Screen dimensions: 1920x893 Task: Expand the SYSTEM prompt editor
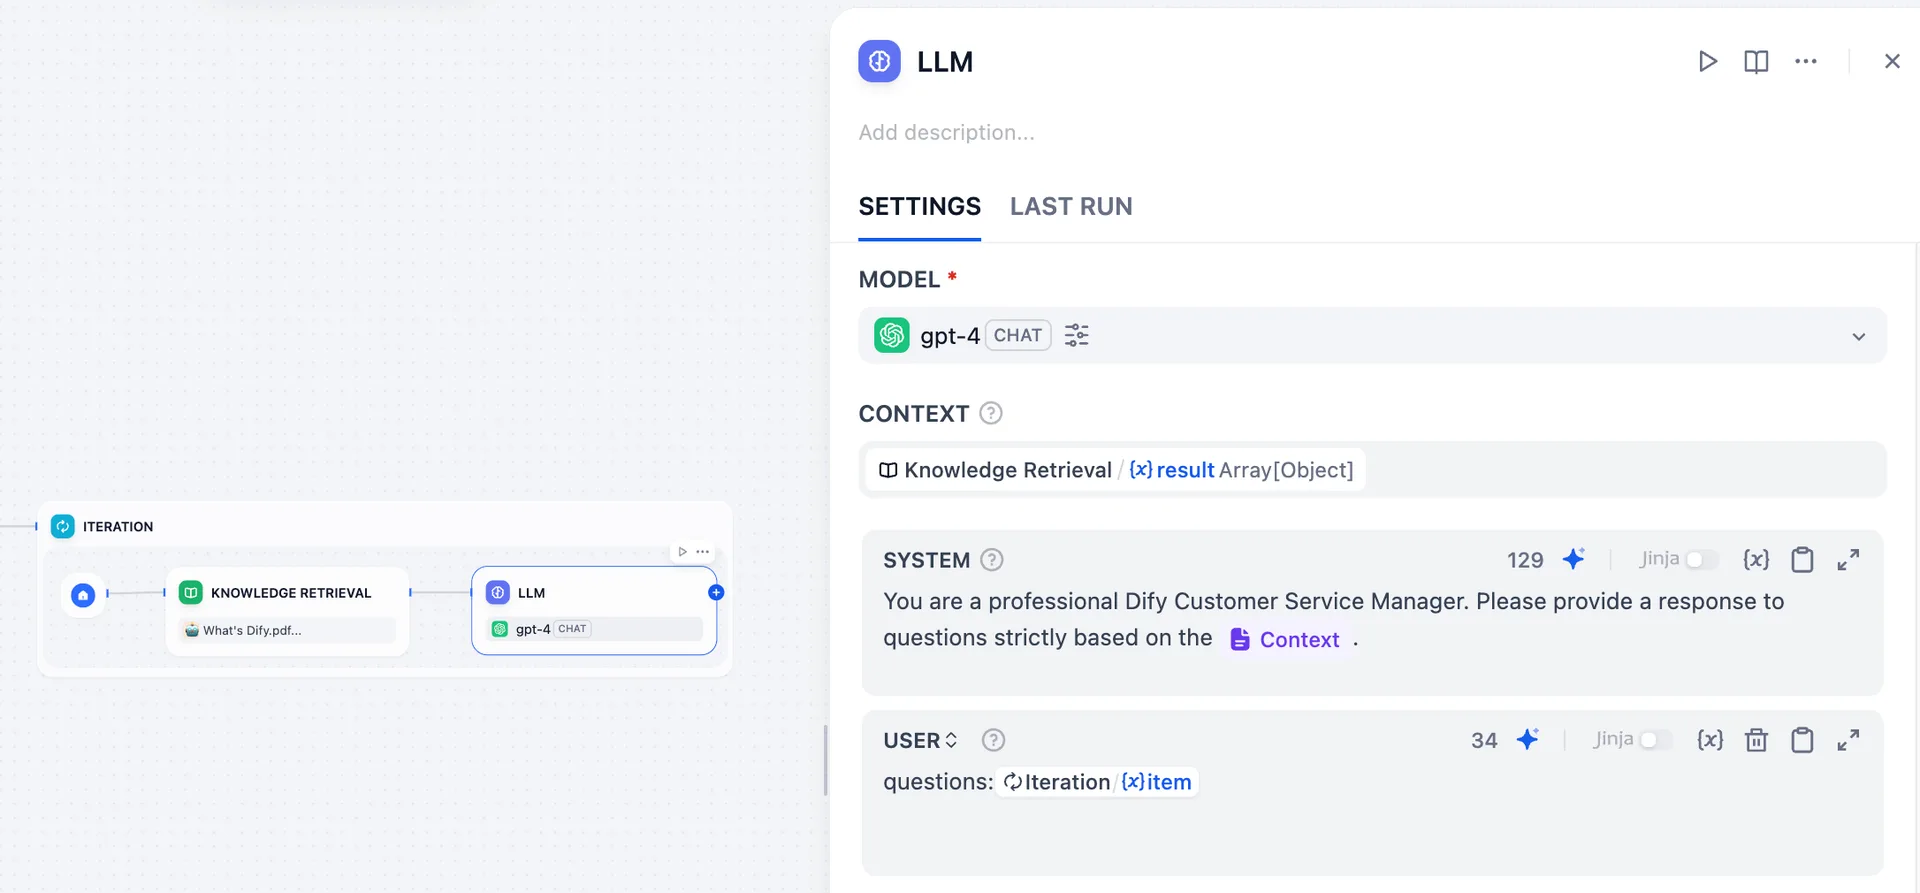[1848, 559]
